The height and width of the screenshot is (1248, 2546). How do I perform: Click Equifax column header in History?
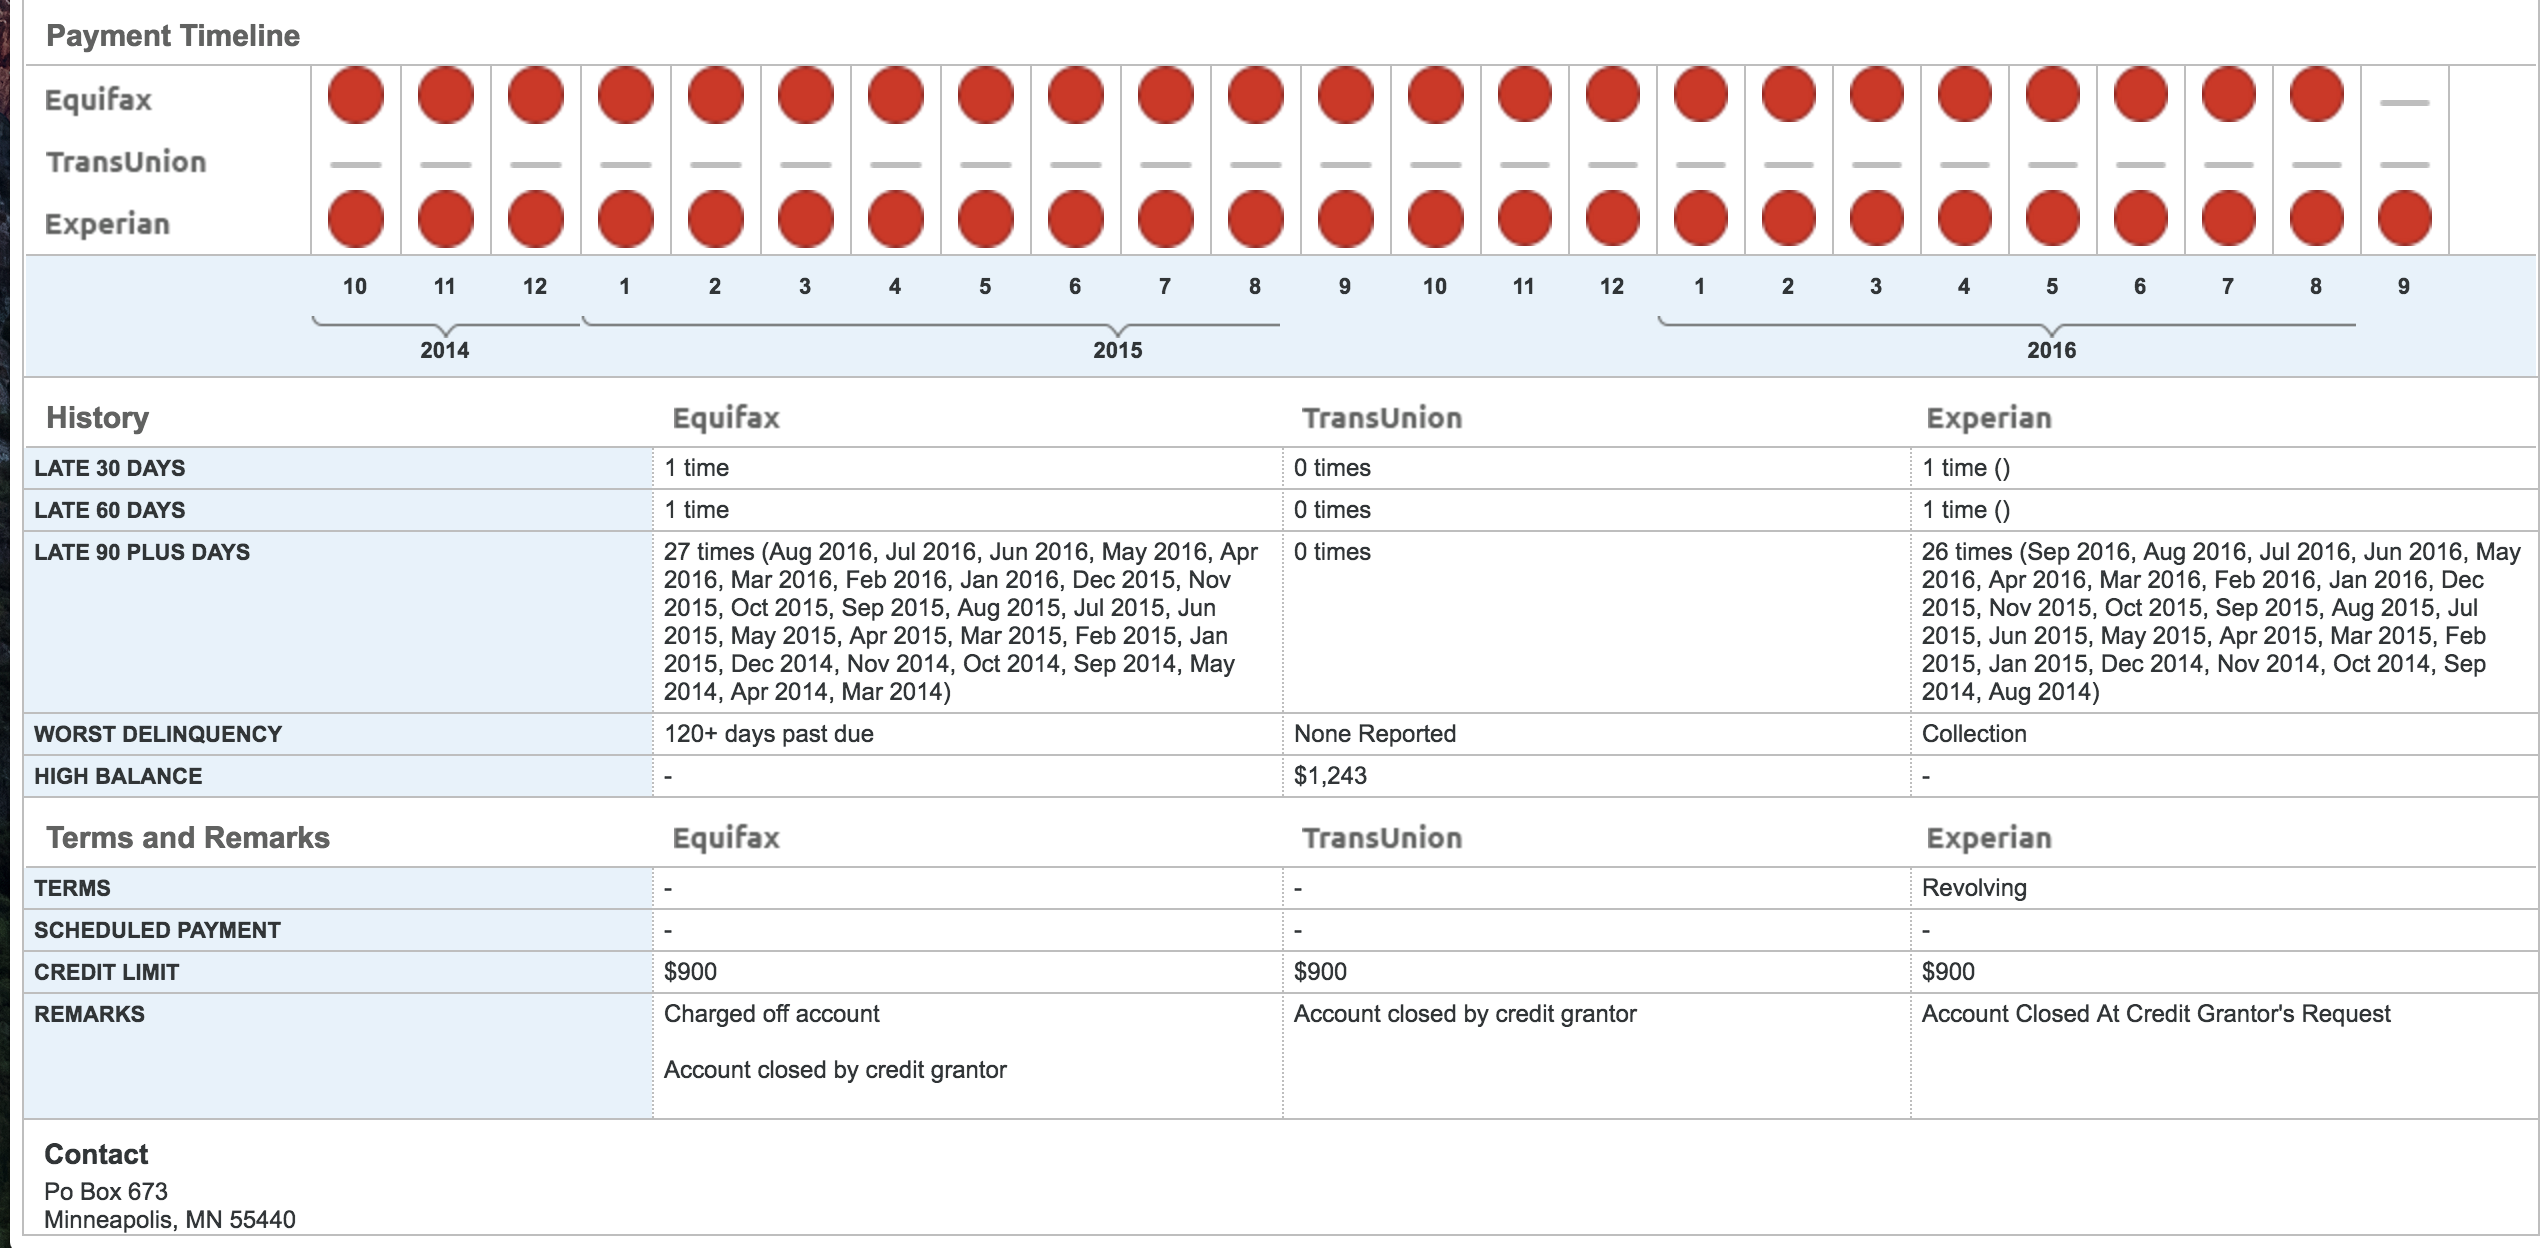coord(726,418)
